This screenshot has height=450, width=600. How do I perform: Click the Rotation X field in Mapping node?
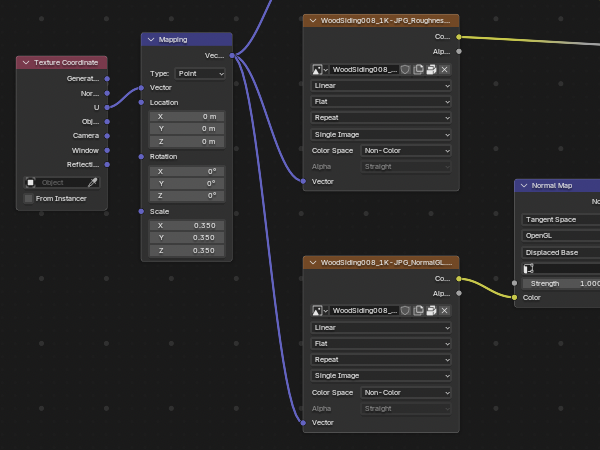coord(187,171)
